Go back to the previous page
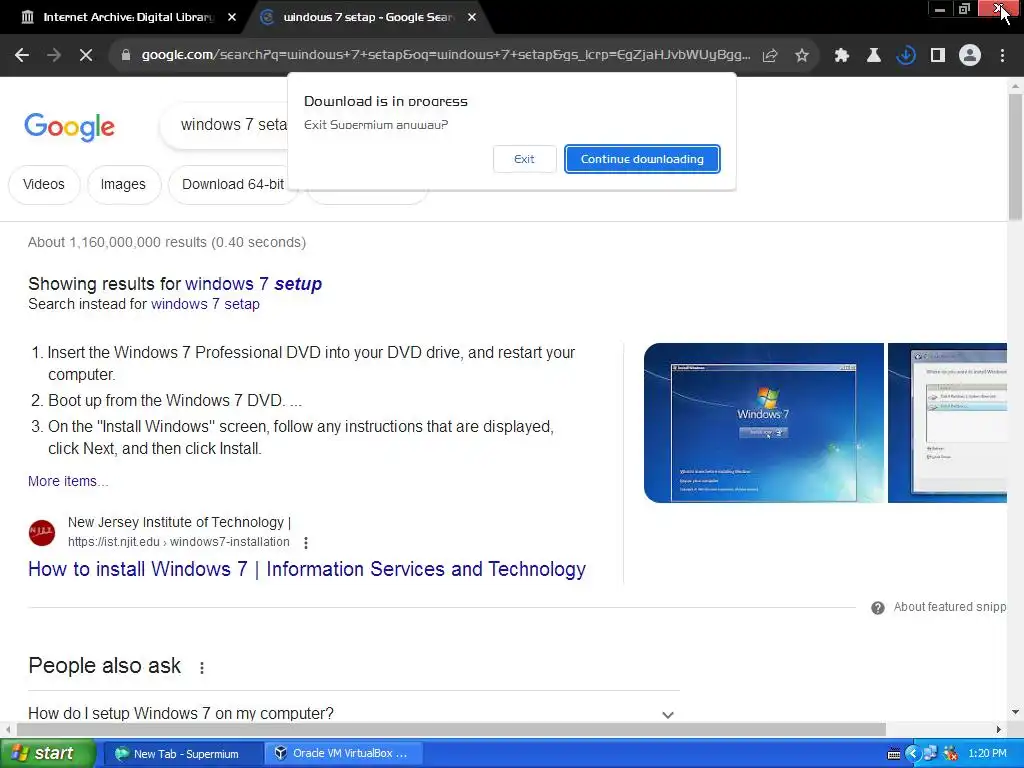The image size is (1024, 768). tap(22, 55)
